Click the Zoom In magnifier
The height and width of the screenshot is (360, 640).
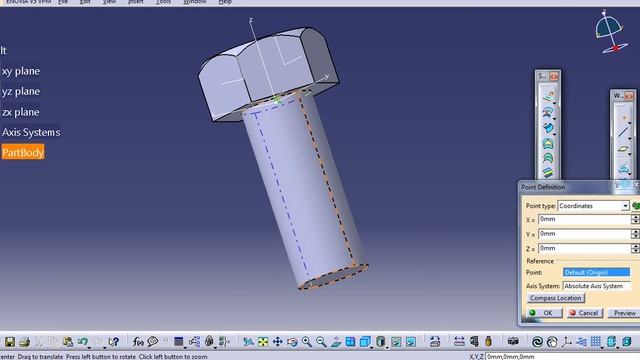point(307,342)
